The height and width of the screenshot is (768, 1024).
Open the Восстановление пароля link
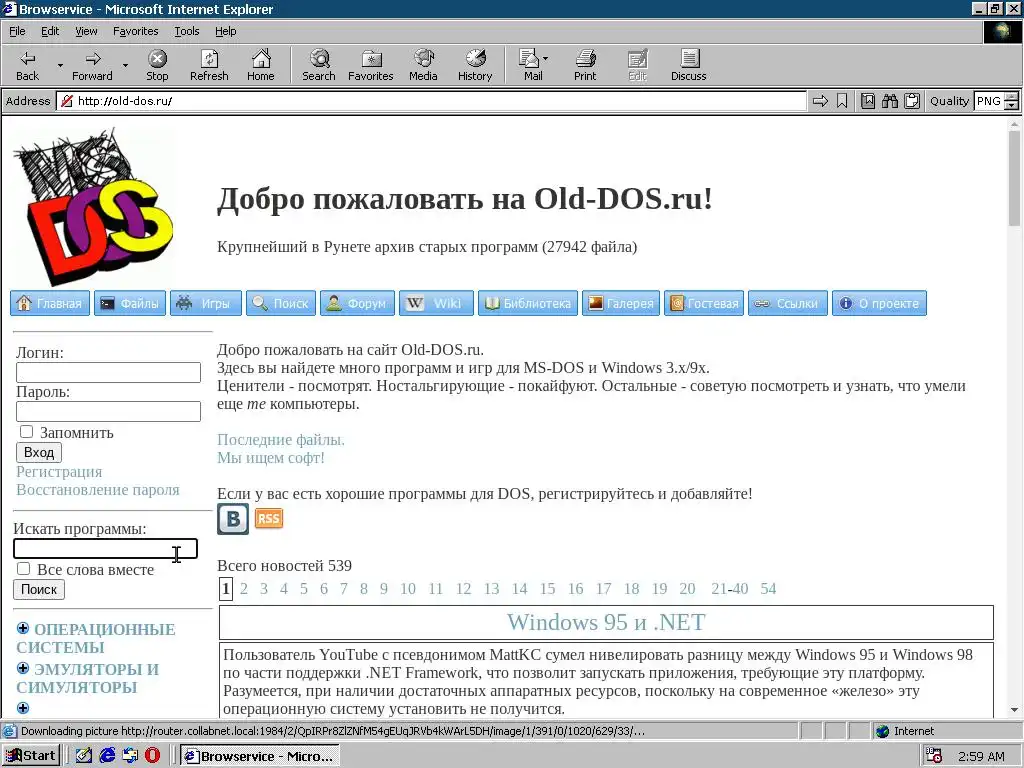97,490
